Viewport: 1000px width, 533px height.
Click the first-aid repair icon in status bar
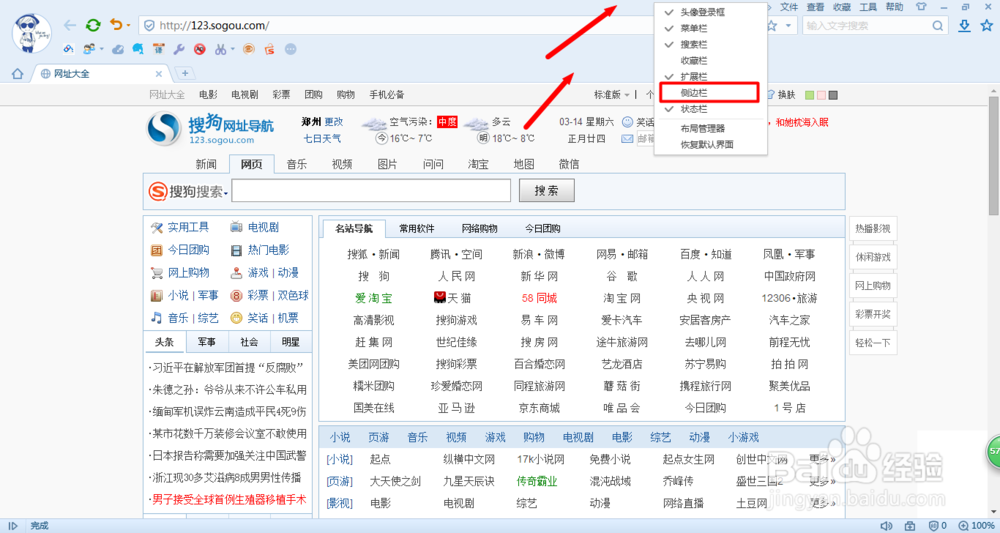tap(910, 526)
